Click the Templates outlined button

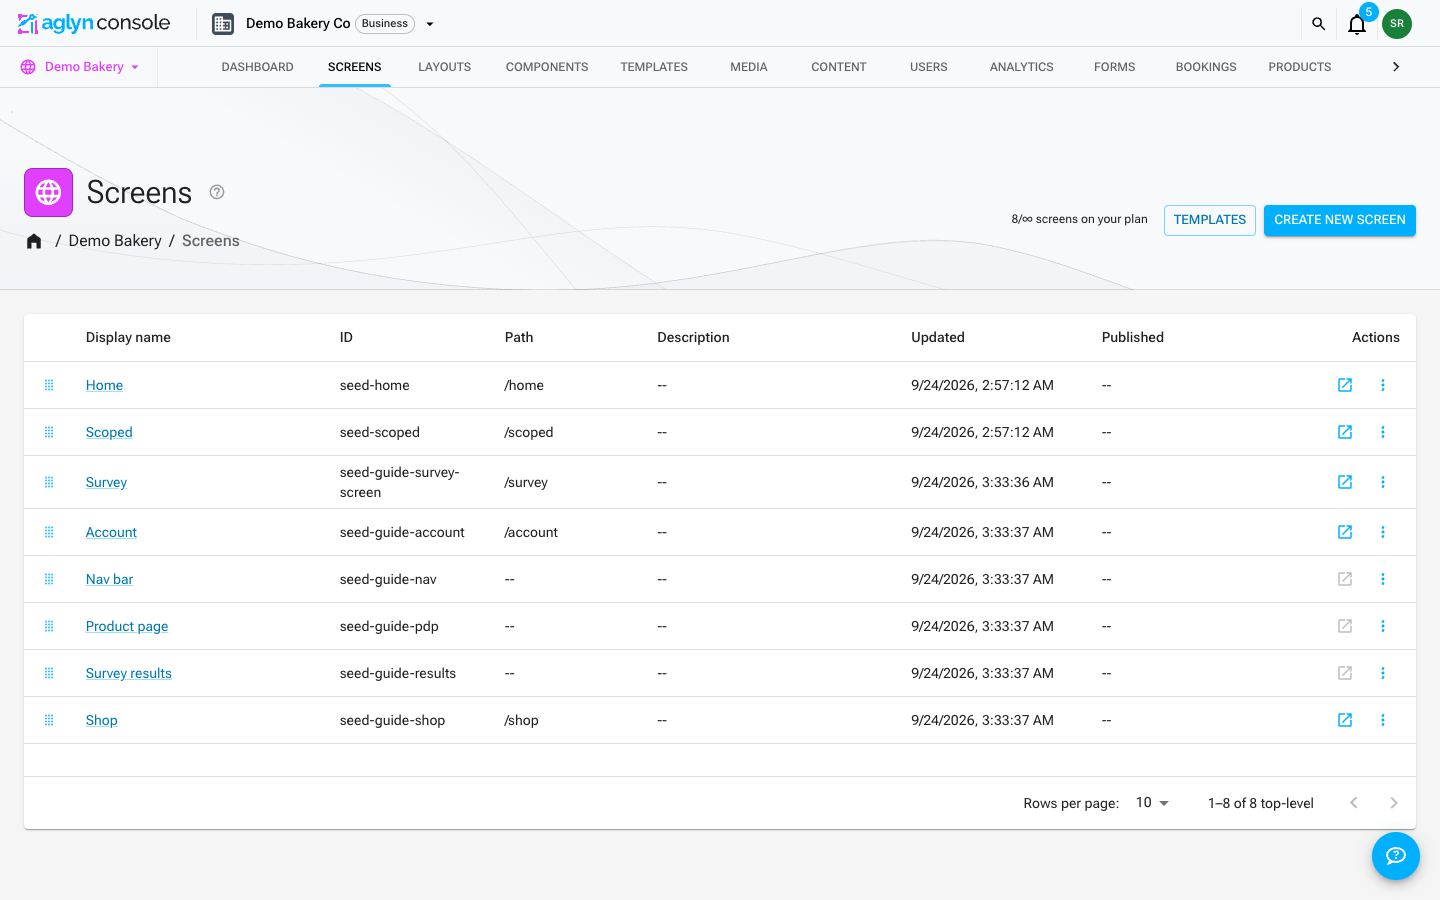(1210, 220)
